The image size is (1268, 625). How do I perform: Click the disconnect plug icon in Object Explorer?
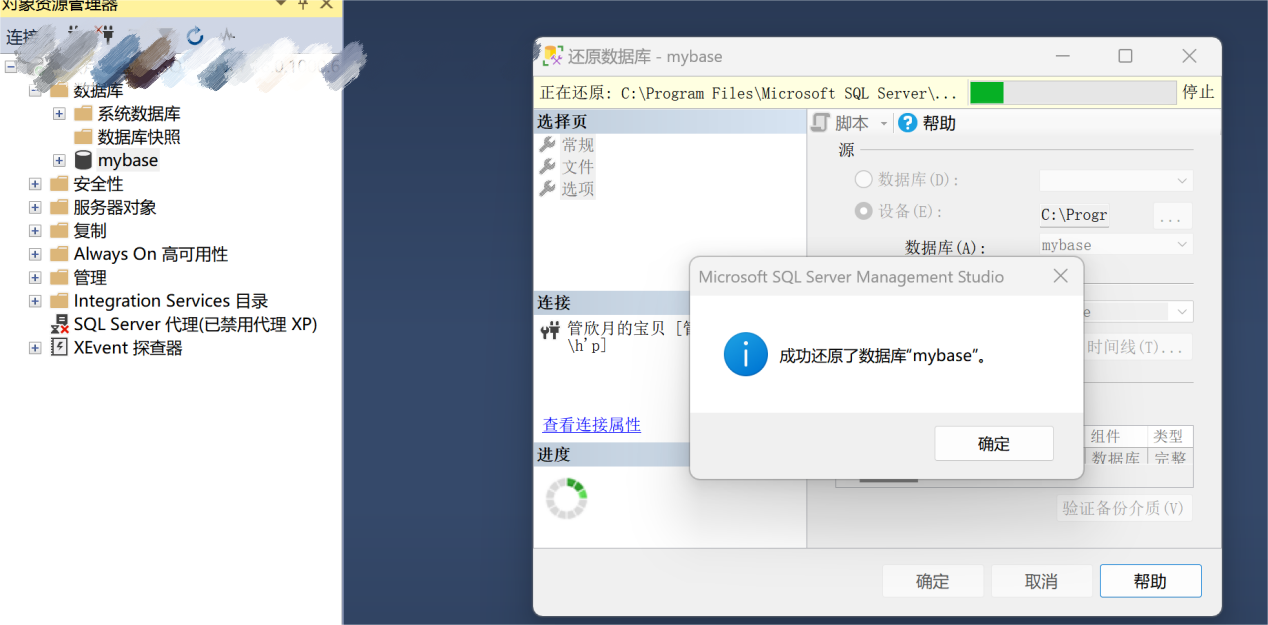pyautogui.click(x=104, y=34)
